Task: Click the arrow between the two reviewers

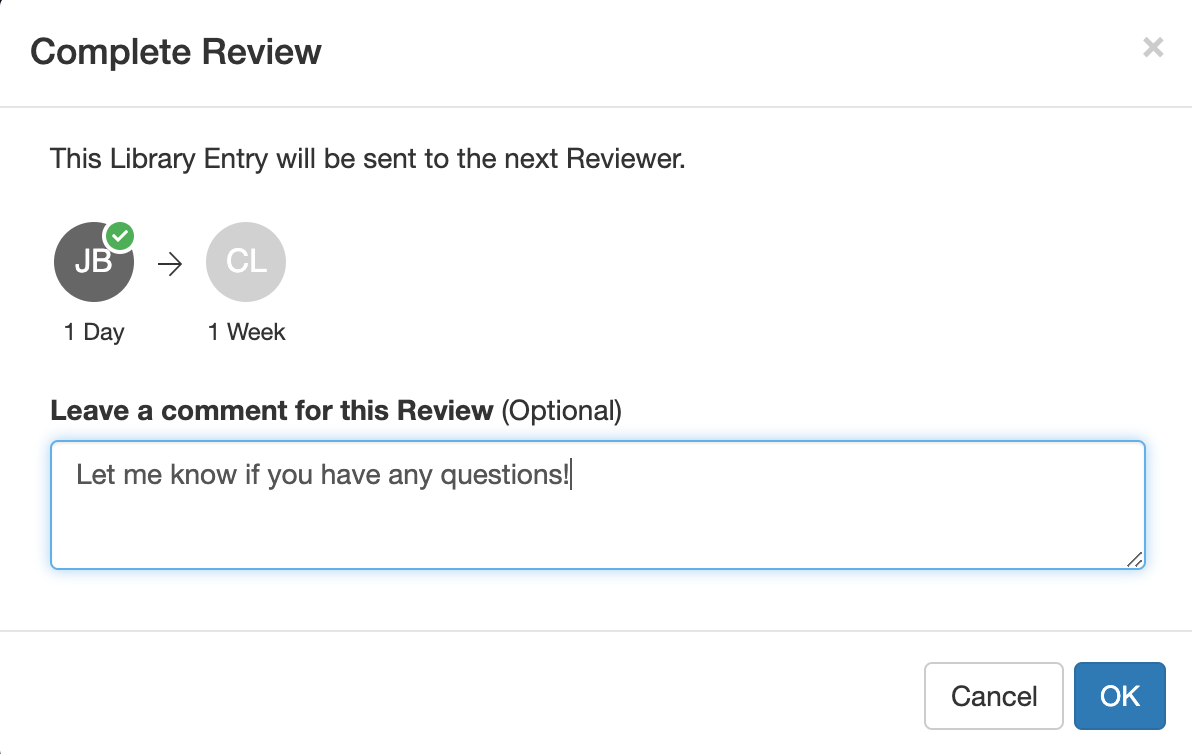Action: (171, 263)
